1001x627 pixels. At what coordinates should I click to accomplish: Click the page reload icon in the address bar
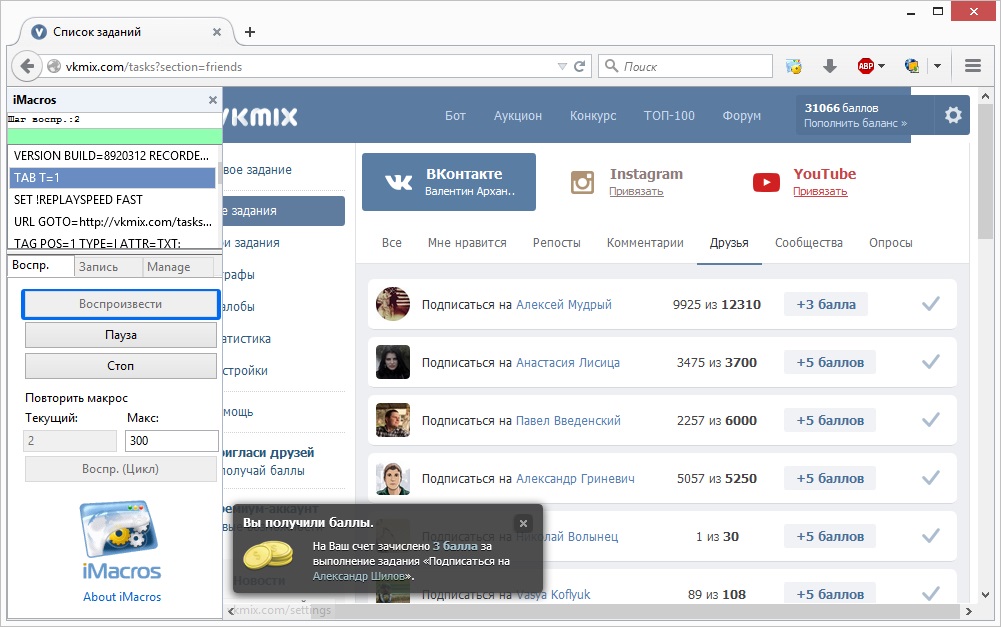pyautogui.click(x=579, y=65)
